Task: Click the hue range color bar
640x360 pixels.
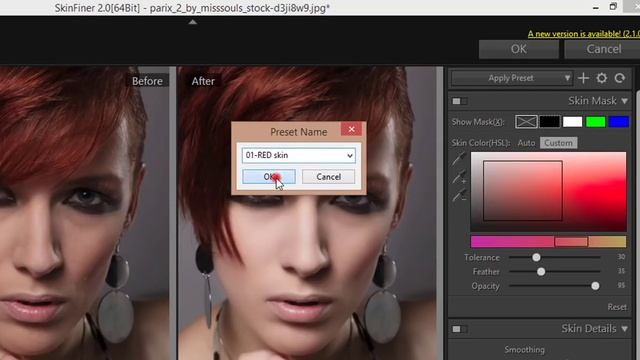Action: [548, 242]
